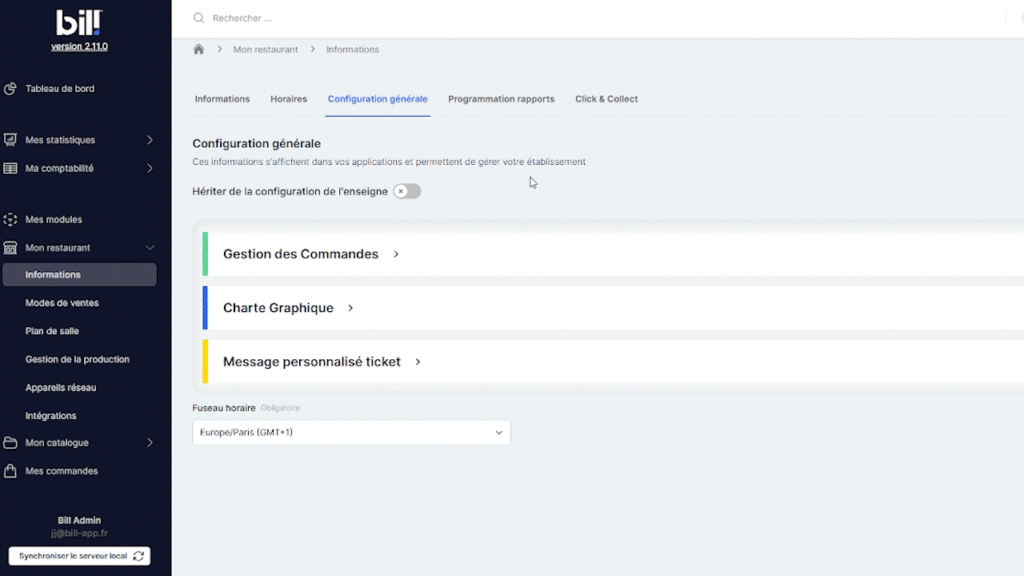1024x576 pixels.
Task: Click the Mes modules icon
Action: [x=10, y=220]
